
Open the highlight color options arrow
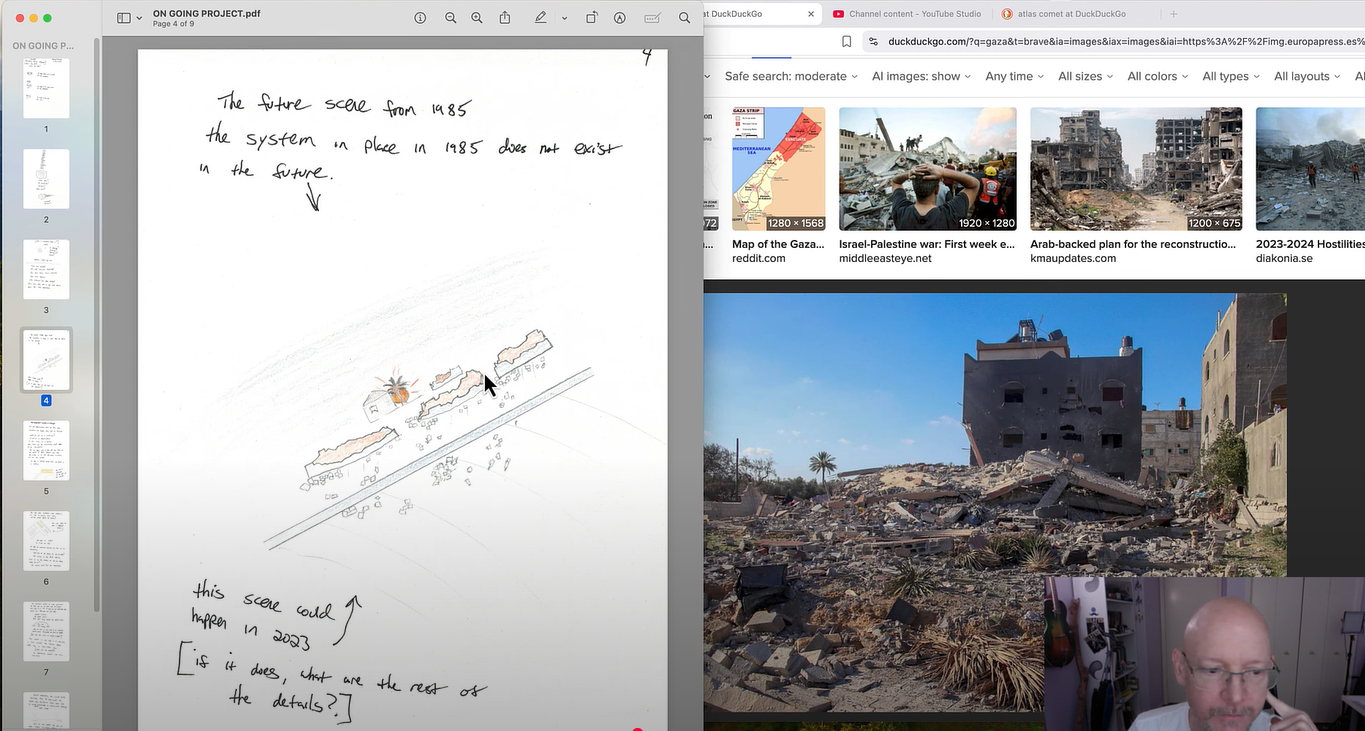point(564,18)
